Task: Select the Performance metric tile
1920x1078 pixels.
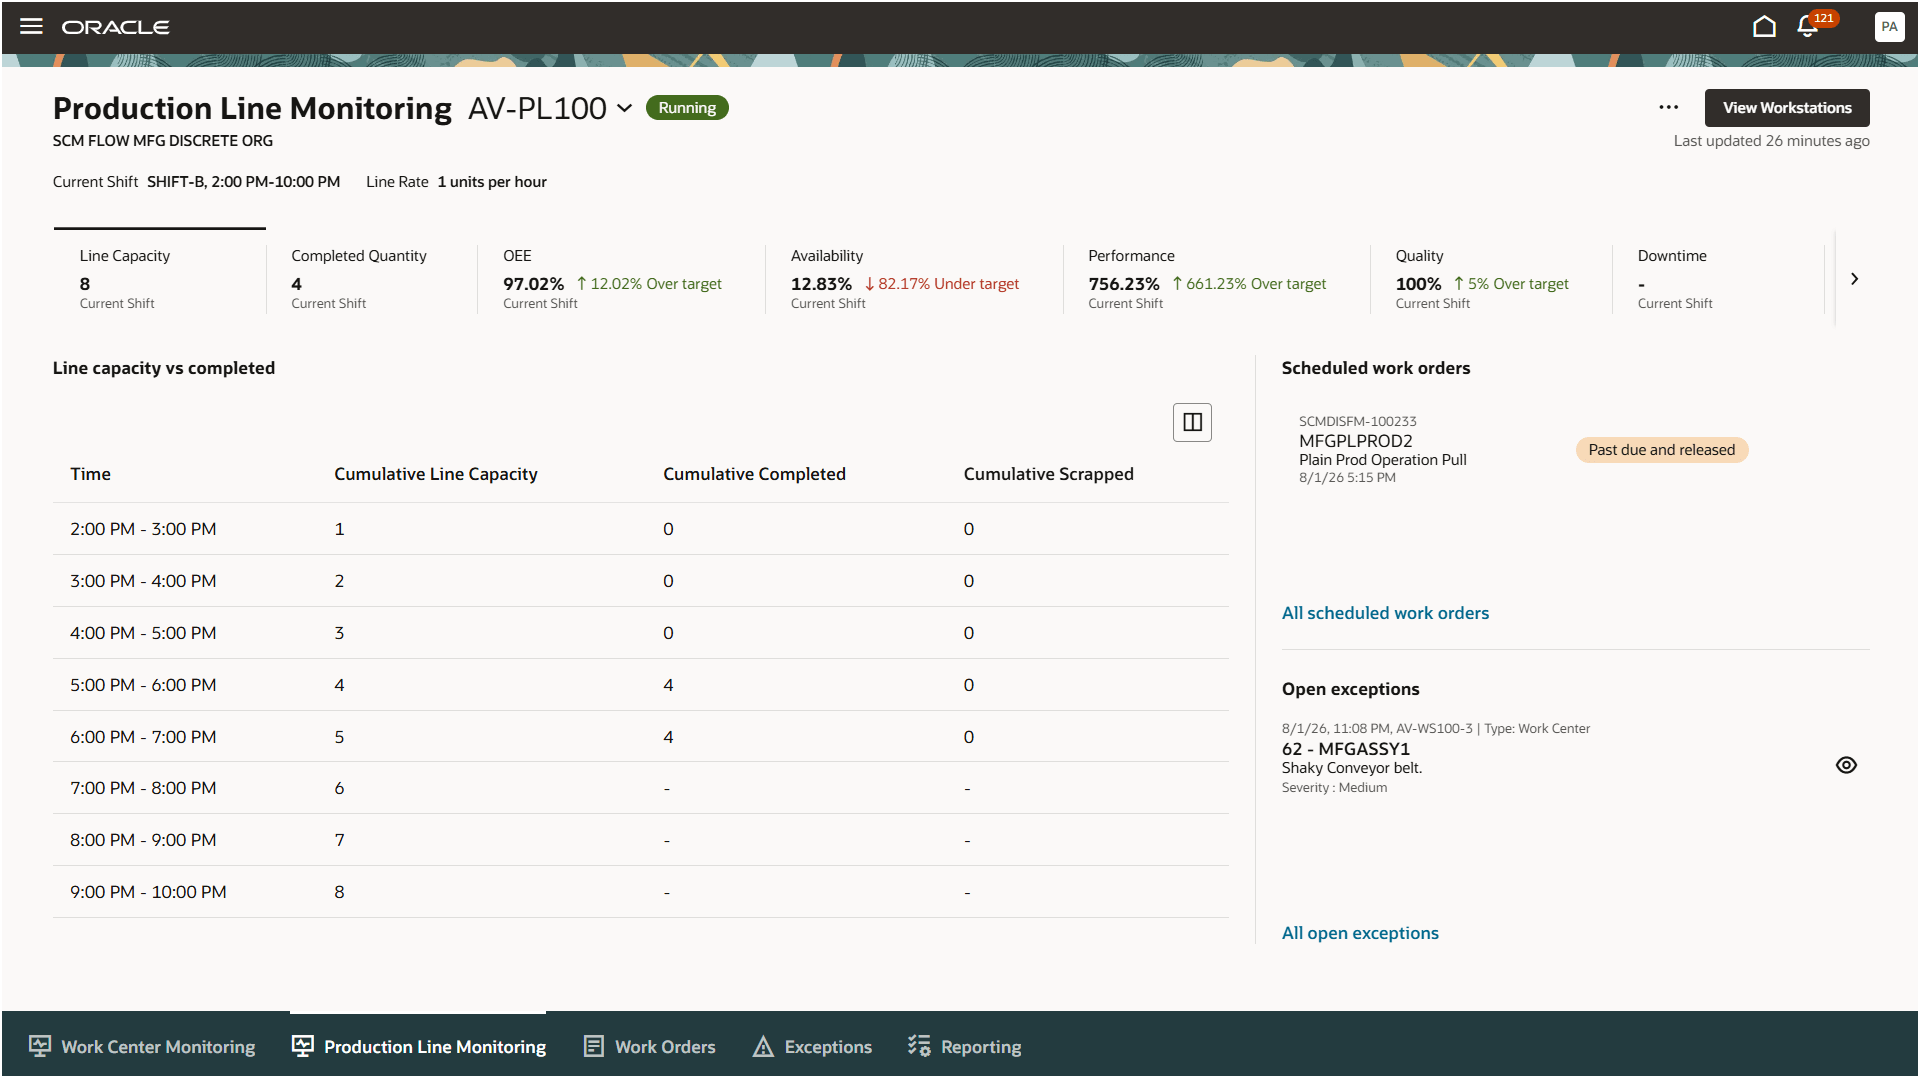Action: [1216, 278]
